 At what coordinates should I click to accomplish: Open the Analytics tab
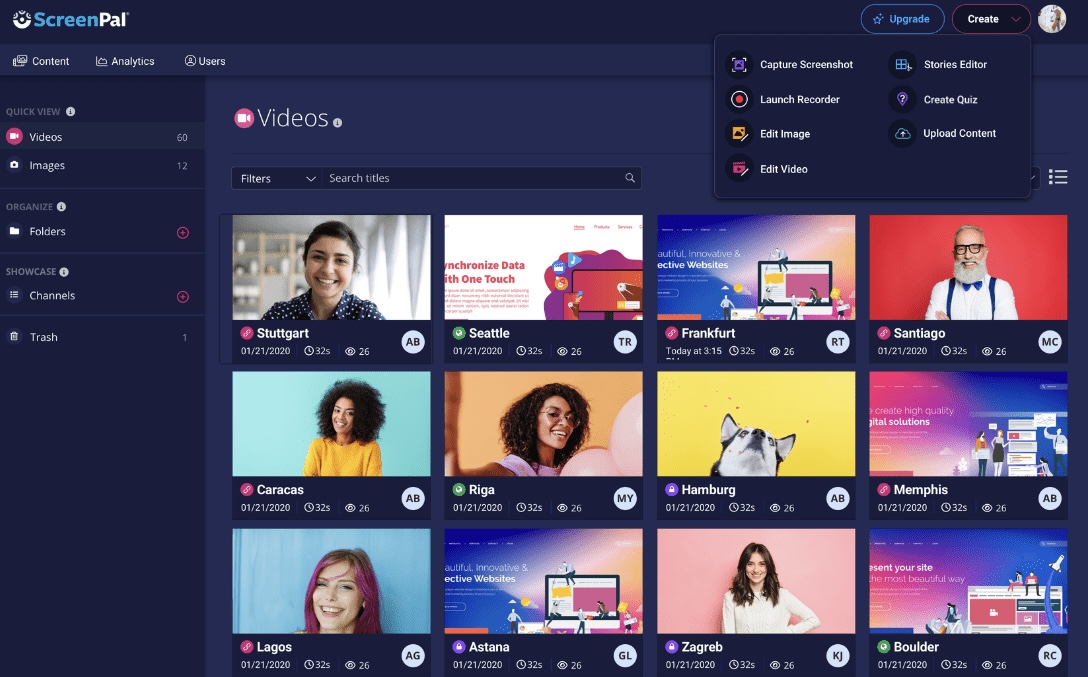coord(125,61)
